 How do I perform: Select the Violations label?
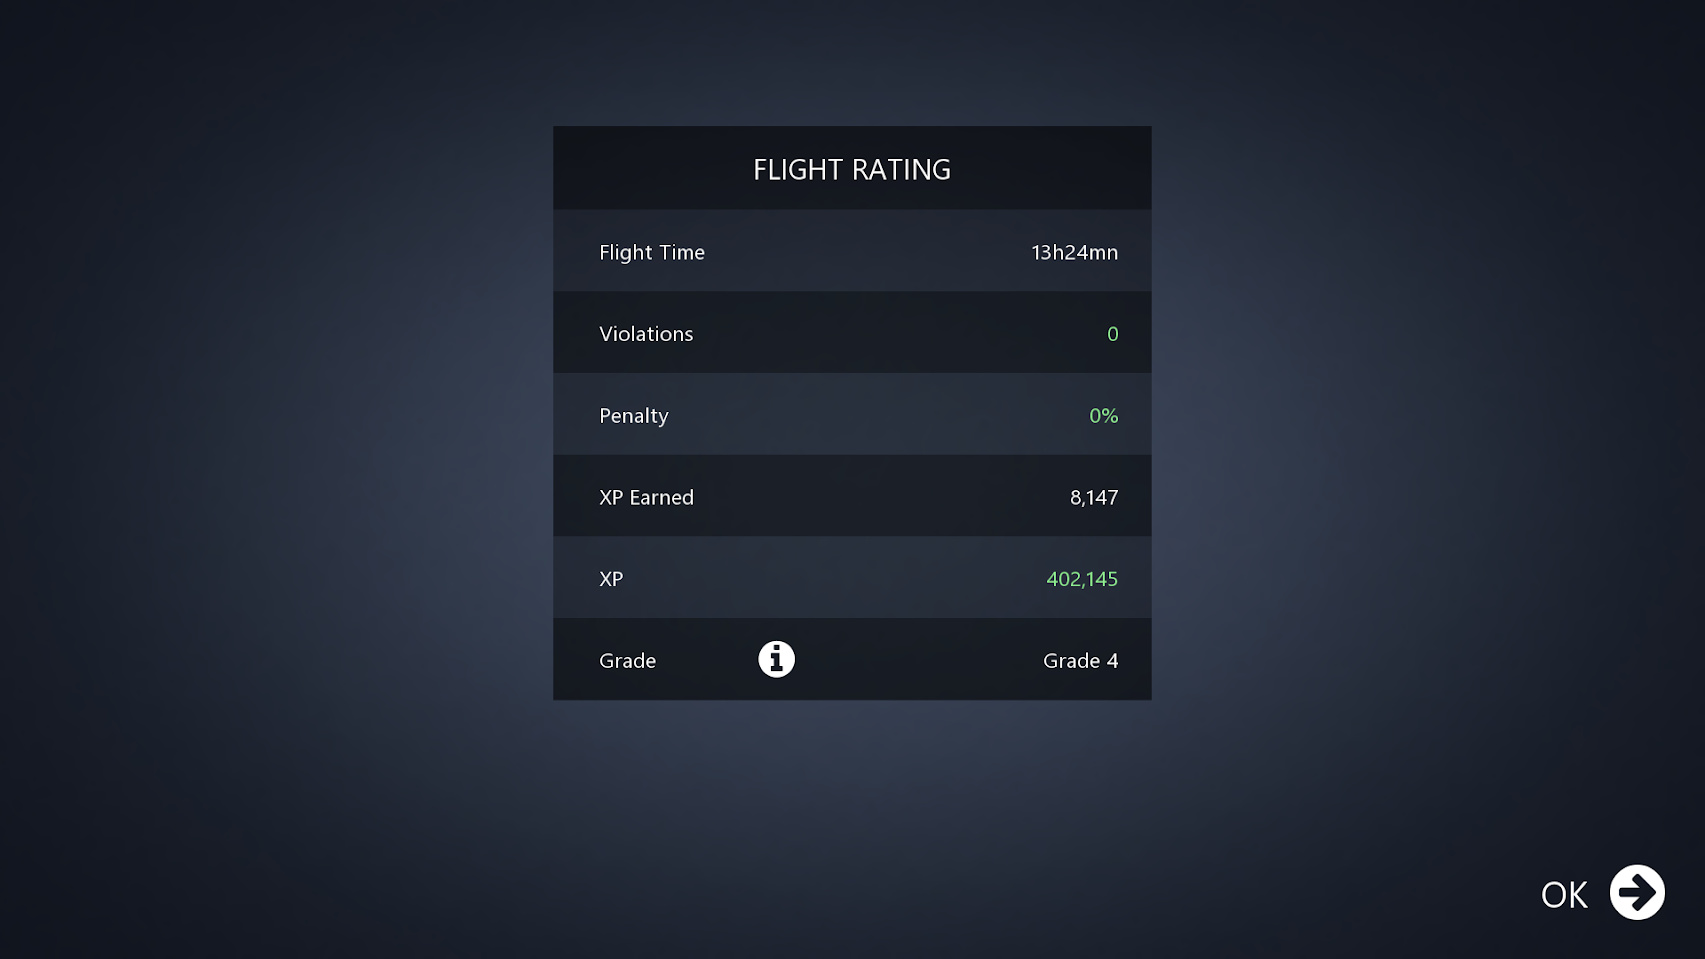coord(646,334)
